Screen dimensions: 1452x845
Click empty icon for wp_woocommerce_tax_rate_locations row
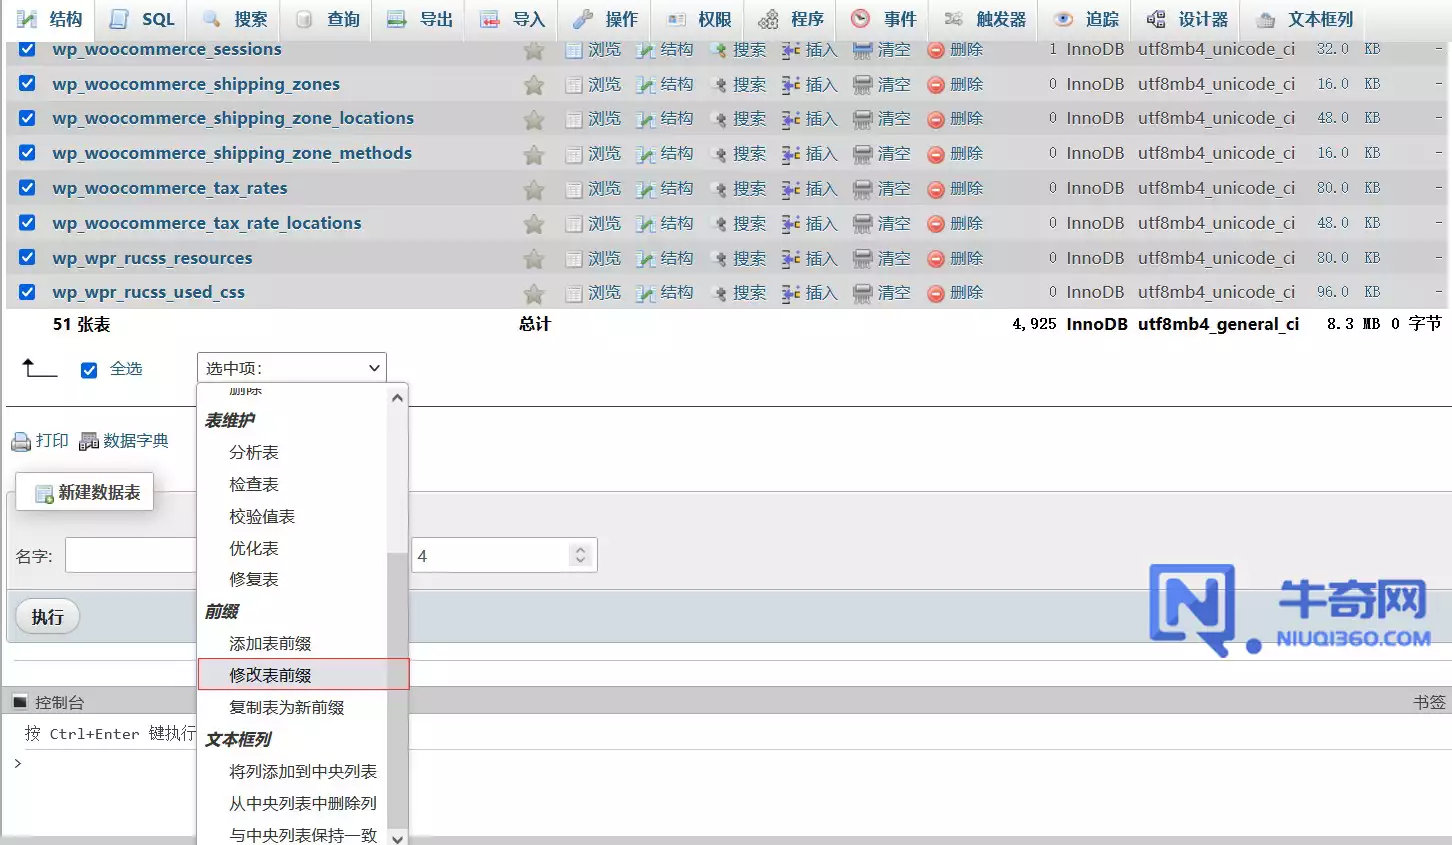coord(862,224)
